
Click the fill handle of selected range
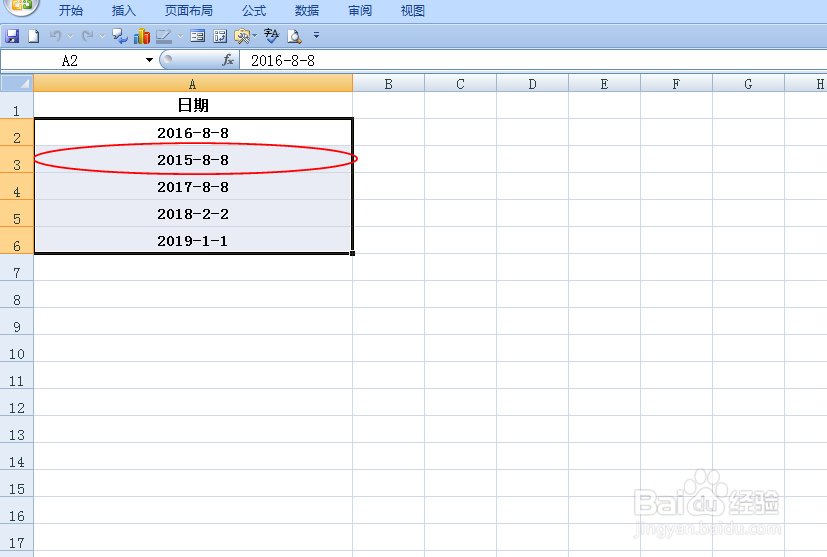pyautogui.click(x=352, y=254)
